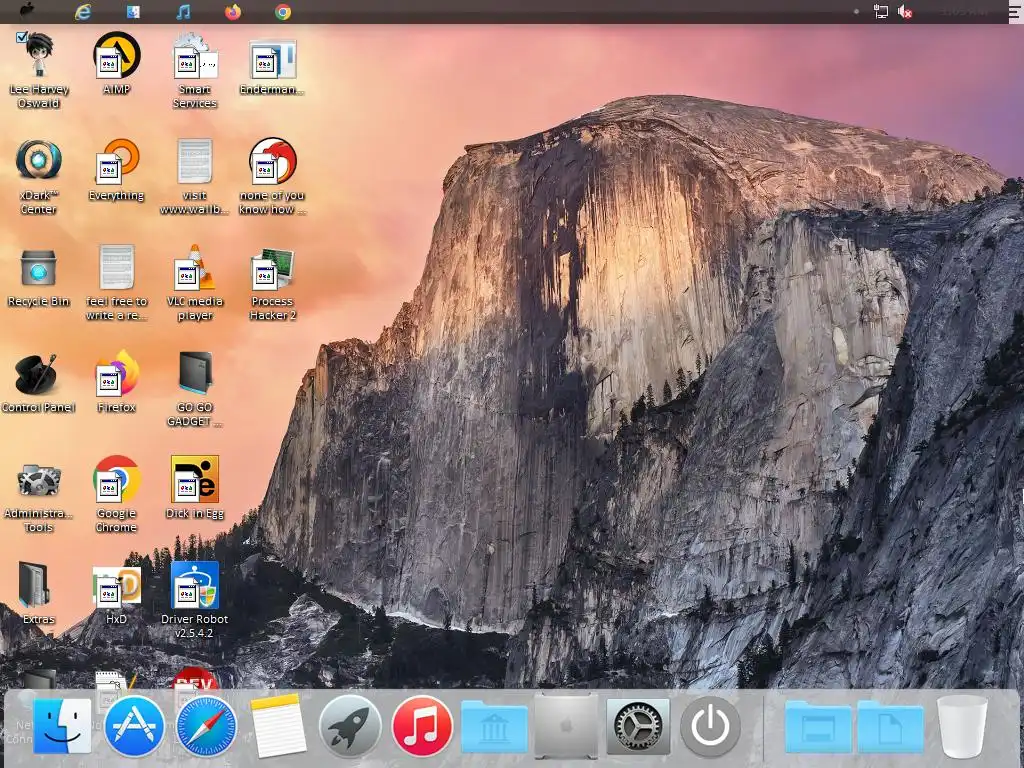Launch Chrome from the top bar
This screenshot has height=768, width=1024.
tap(283, 12)
